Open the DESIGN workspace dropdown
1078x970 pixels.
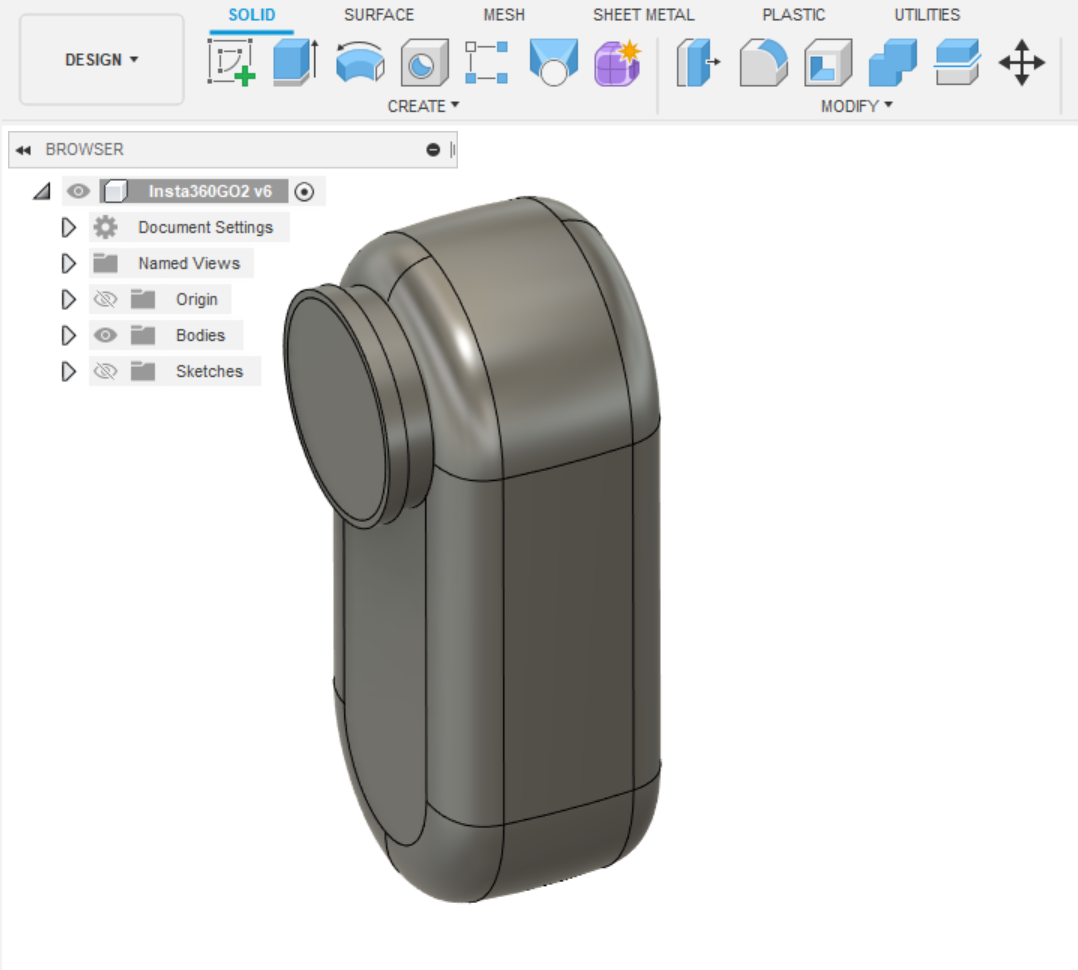[101, 60]
